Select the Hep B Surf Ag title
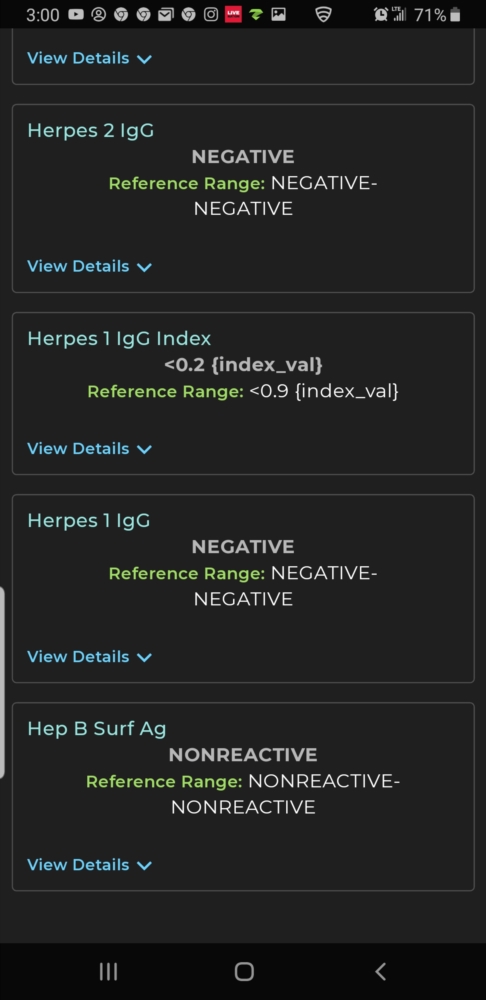 (x=97, y=729)
